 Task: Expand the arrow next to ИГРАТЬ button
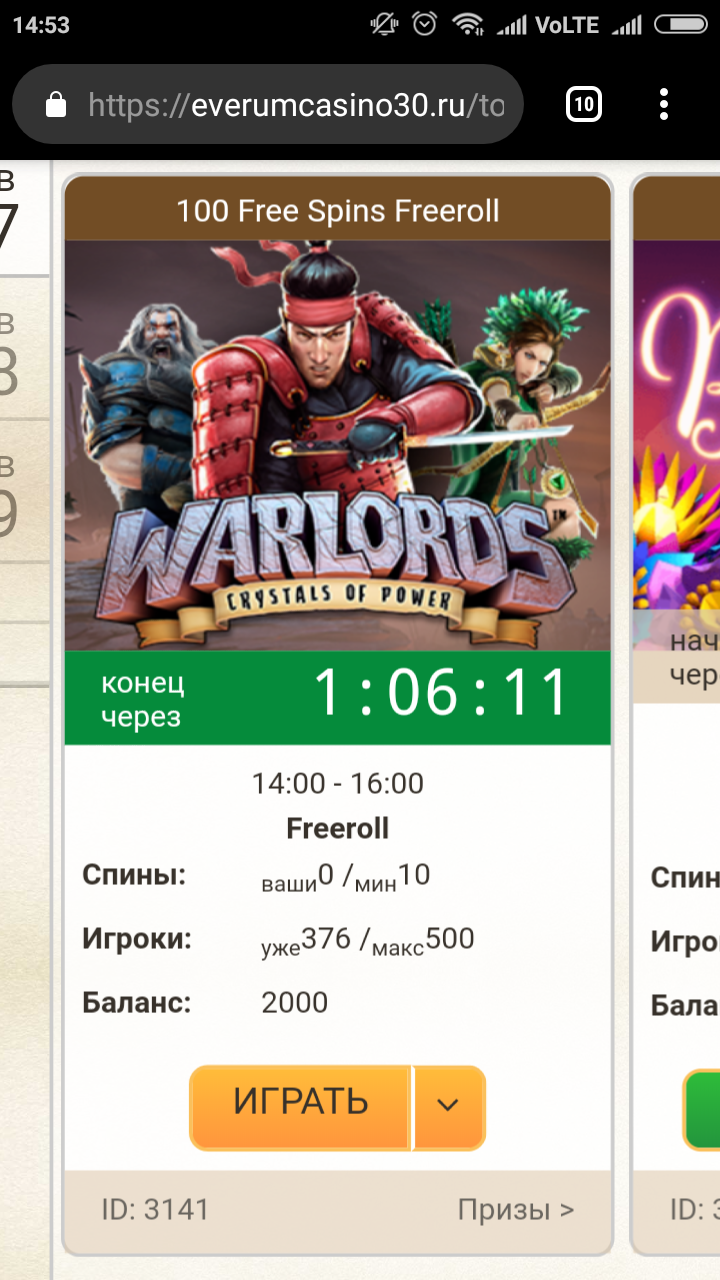448,1106
